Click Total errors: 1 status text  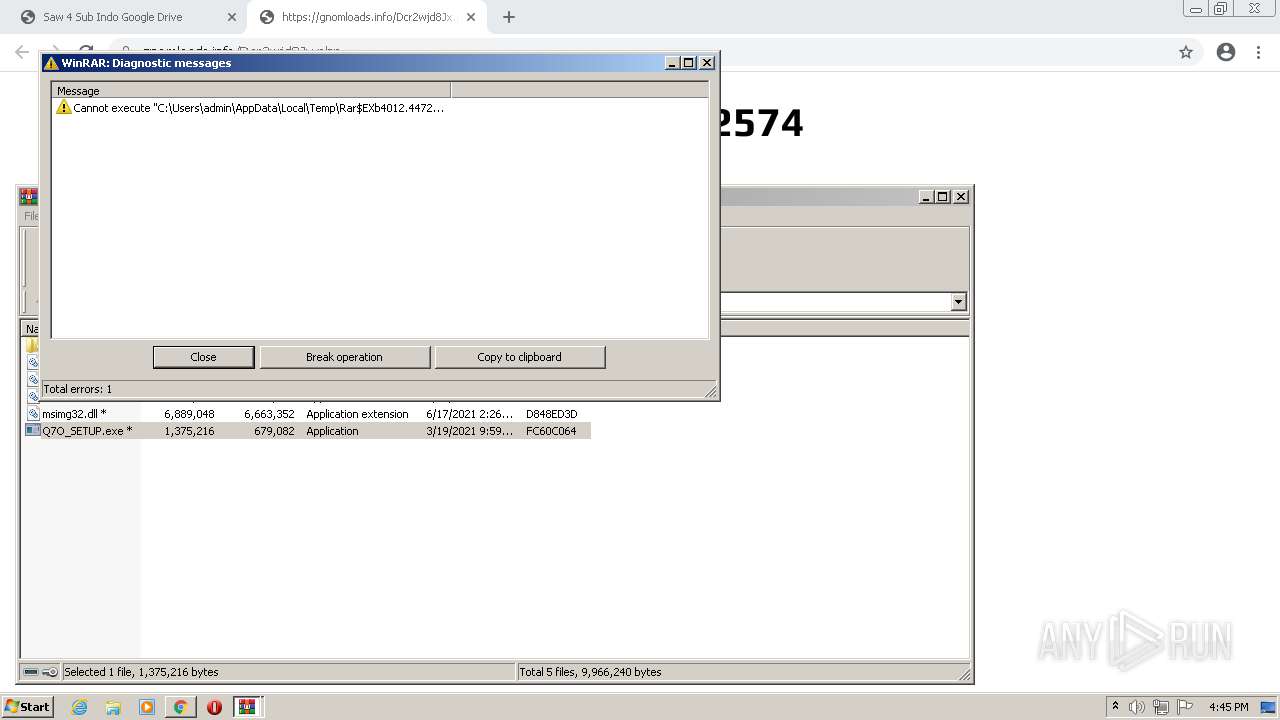click(x=78, y=389)
